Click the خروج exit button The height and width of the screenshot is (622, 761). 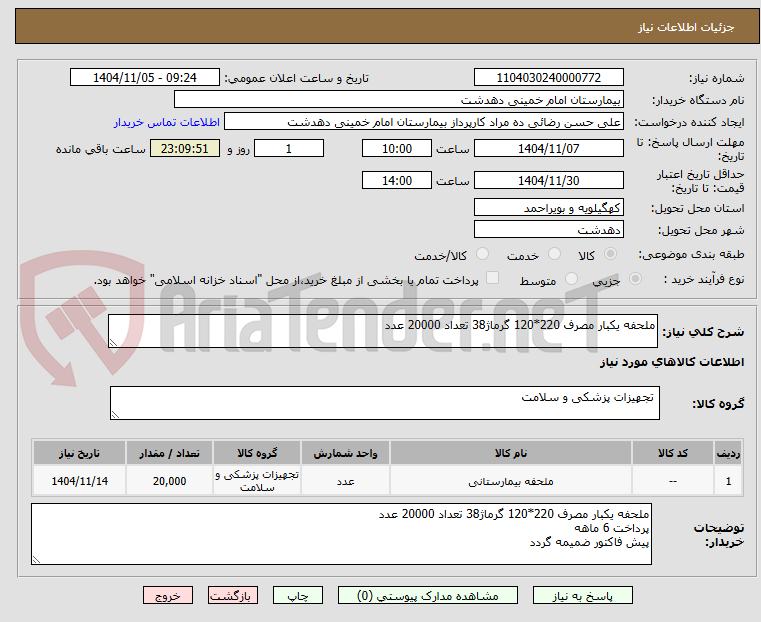[x=168, y=595]
